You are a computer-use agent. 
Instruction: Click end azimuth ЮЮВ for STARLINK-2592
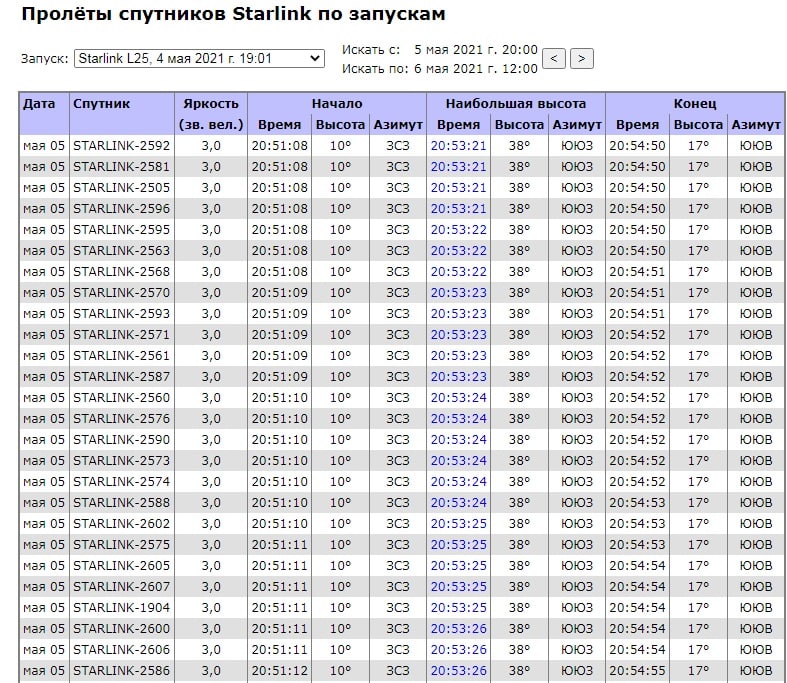coord(756,146)
